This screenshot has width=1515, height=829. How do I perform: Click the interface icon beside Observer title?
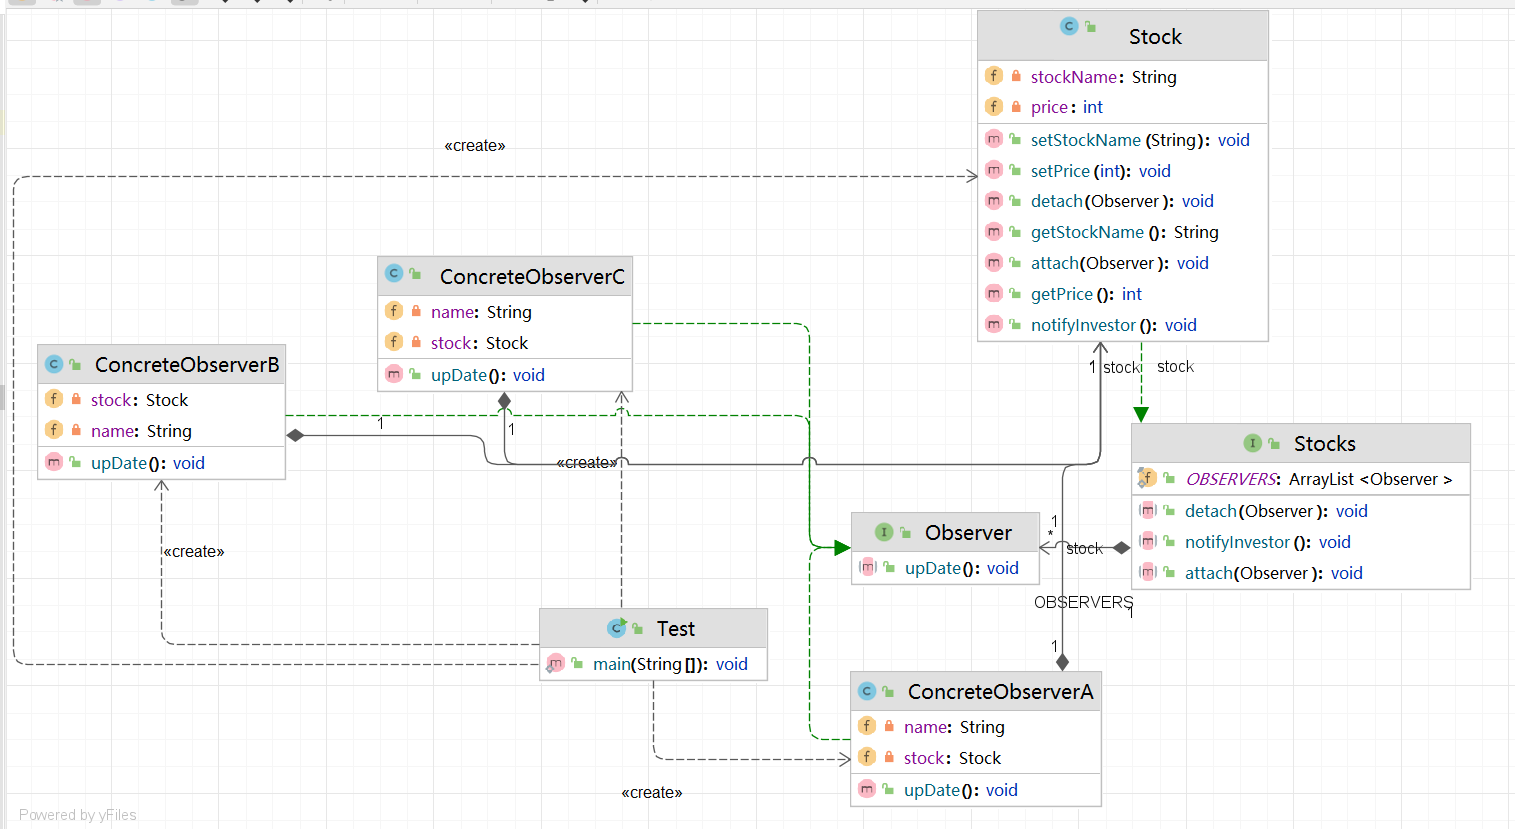pos(883,532)
